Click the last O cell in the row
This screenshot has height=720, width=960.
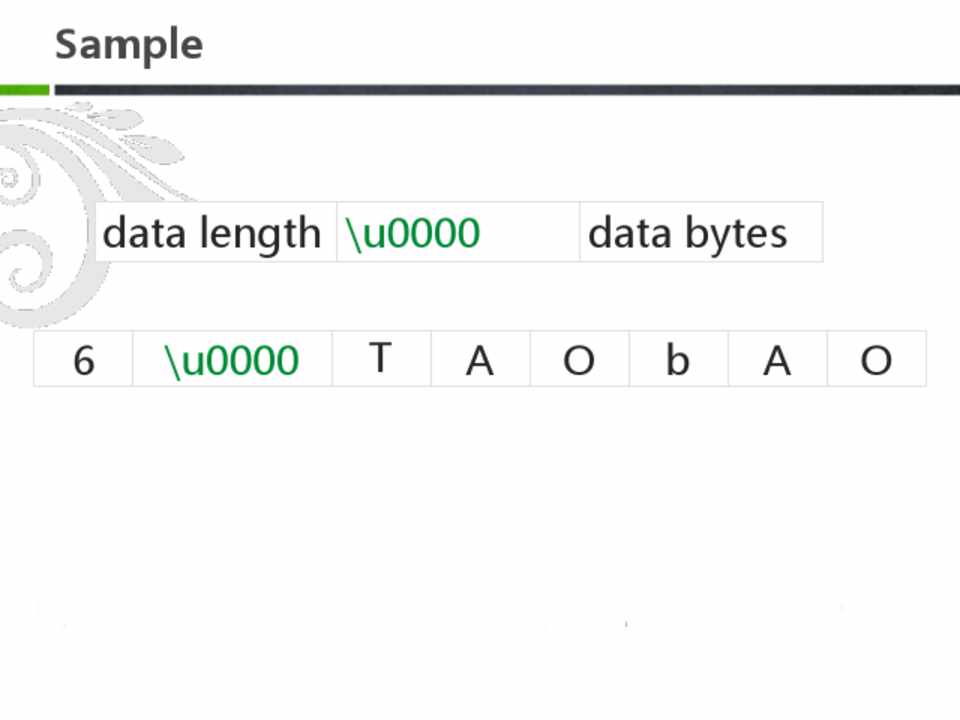pos(876,360)
